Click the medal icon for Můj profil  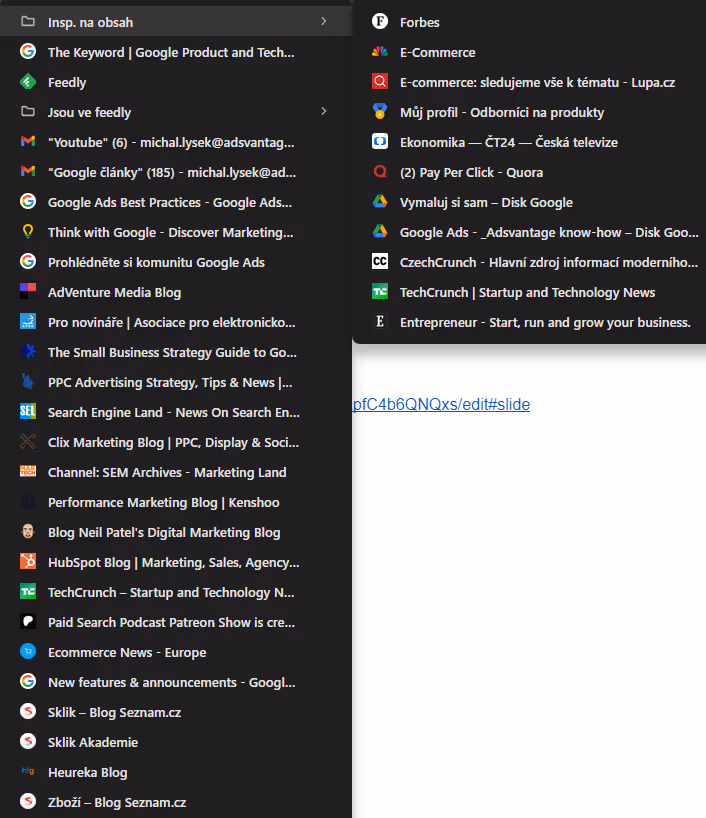380,112
